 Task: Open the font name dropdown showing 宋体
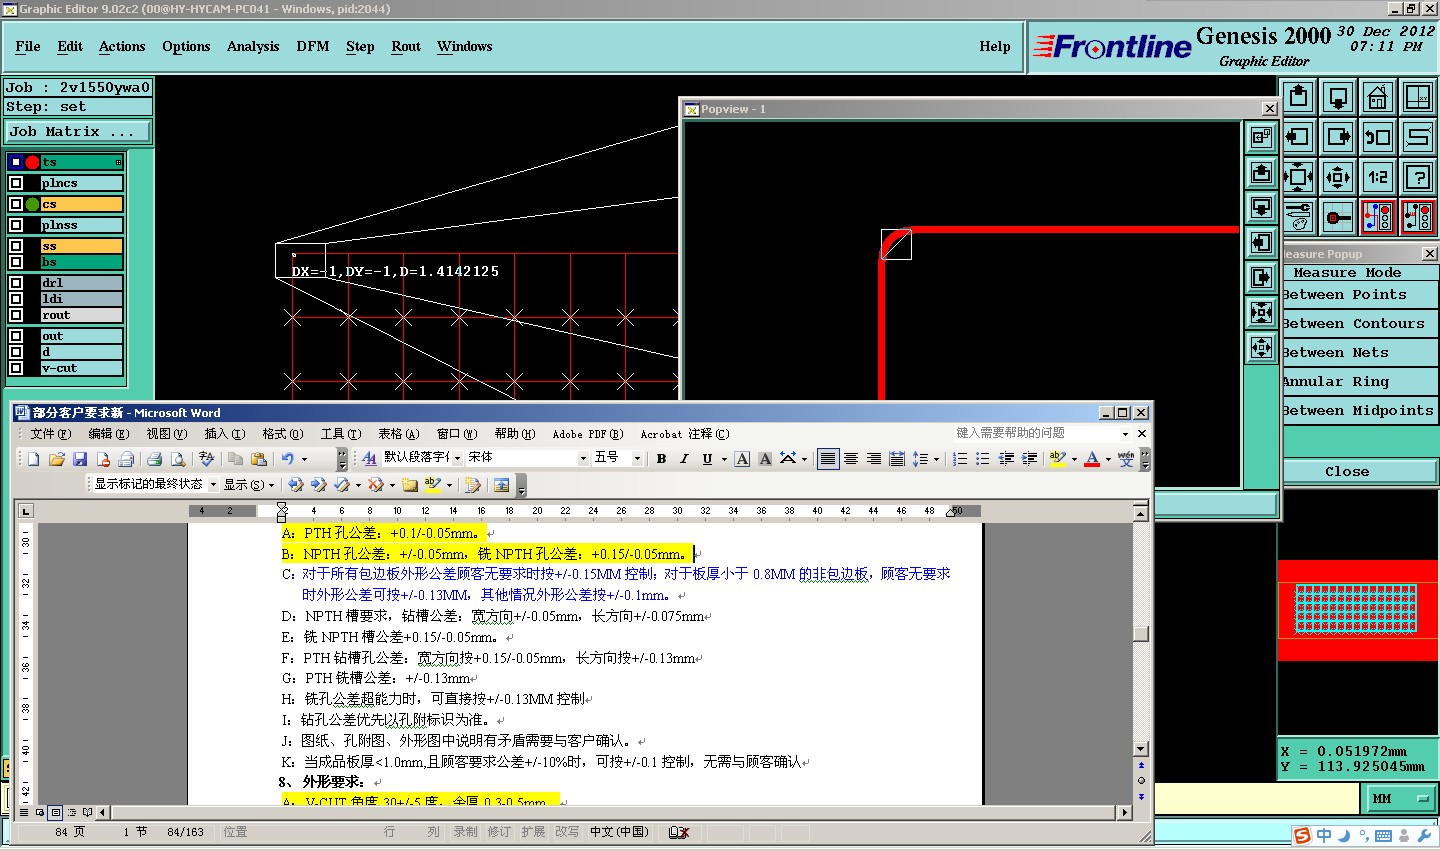pyautogui.click(x=583, y=458)
